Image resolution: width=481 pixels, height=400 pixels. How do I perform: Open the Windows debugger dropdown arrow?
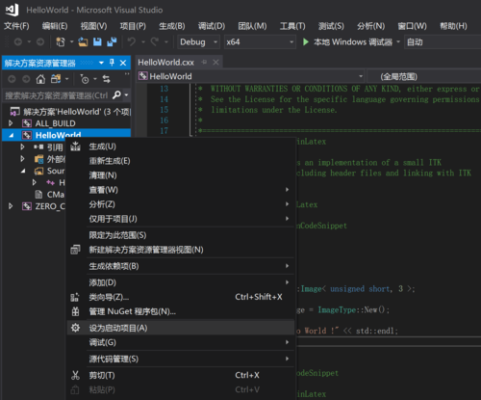click(398, 42)
